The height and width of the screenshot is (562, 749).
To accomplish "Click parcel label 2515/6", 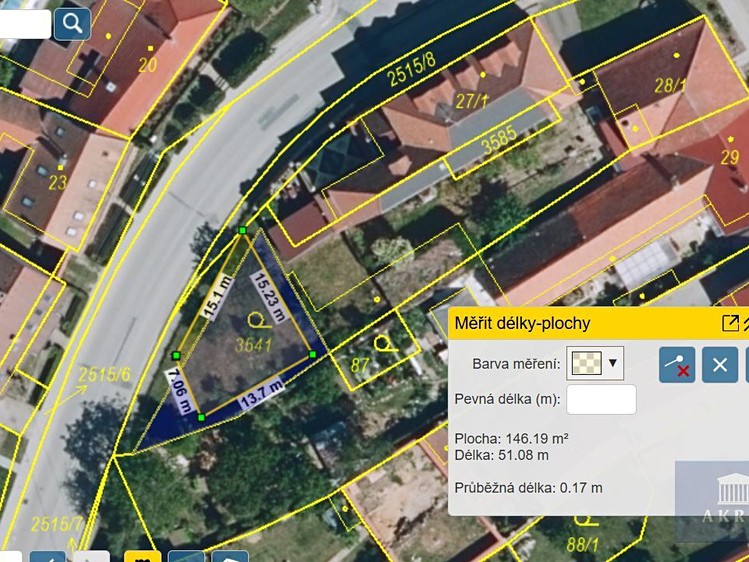I will pos(104,375).
